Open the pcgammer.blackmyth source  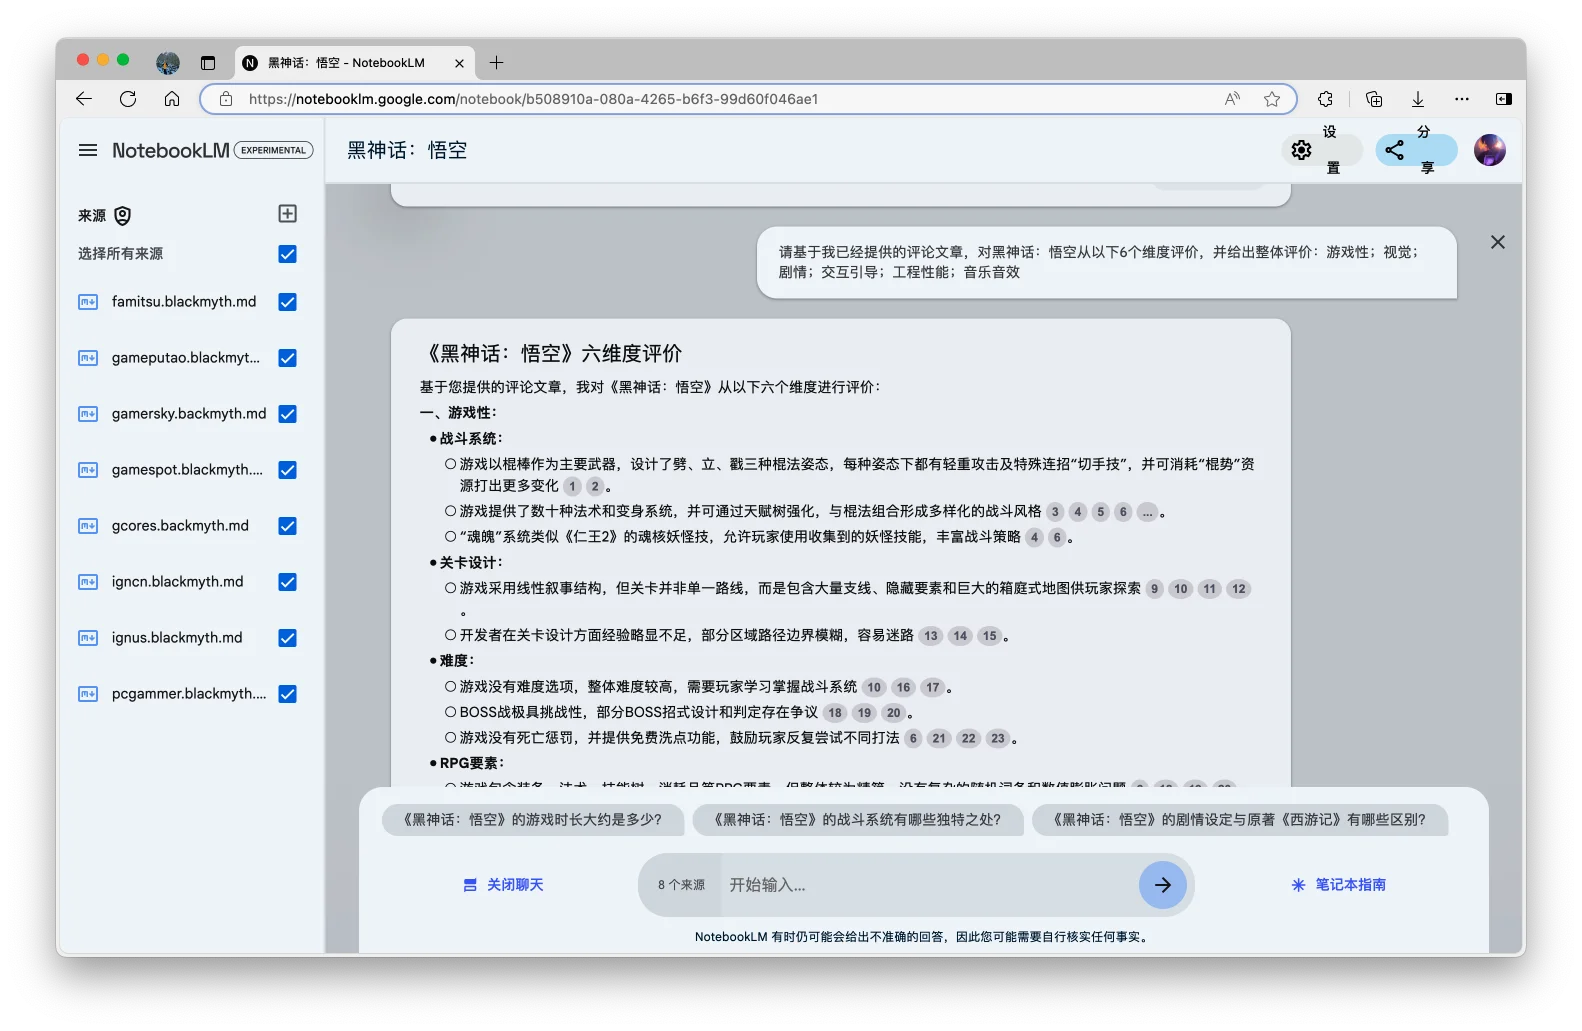click(189, 694)
